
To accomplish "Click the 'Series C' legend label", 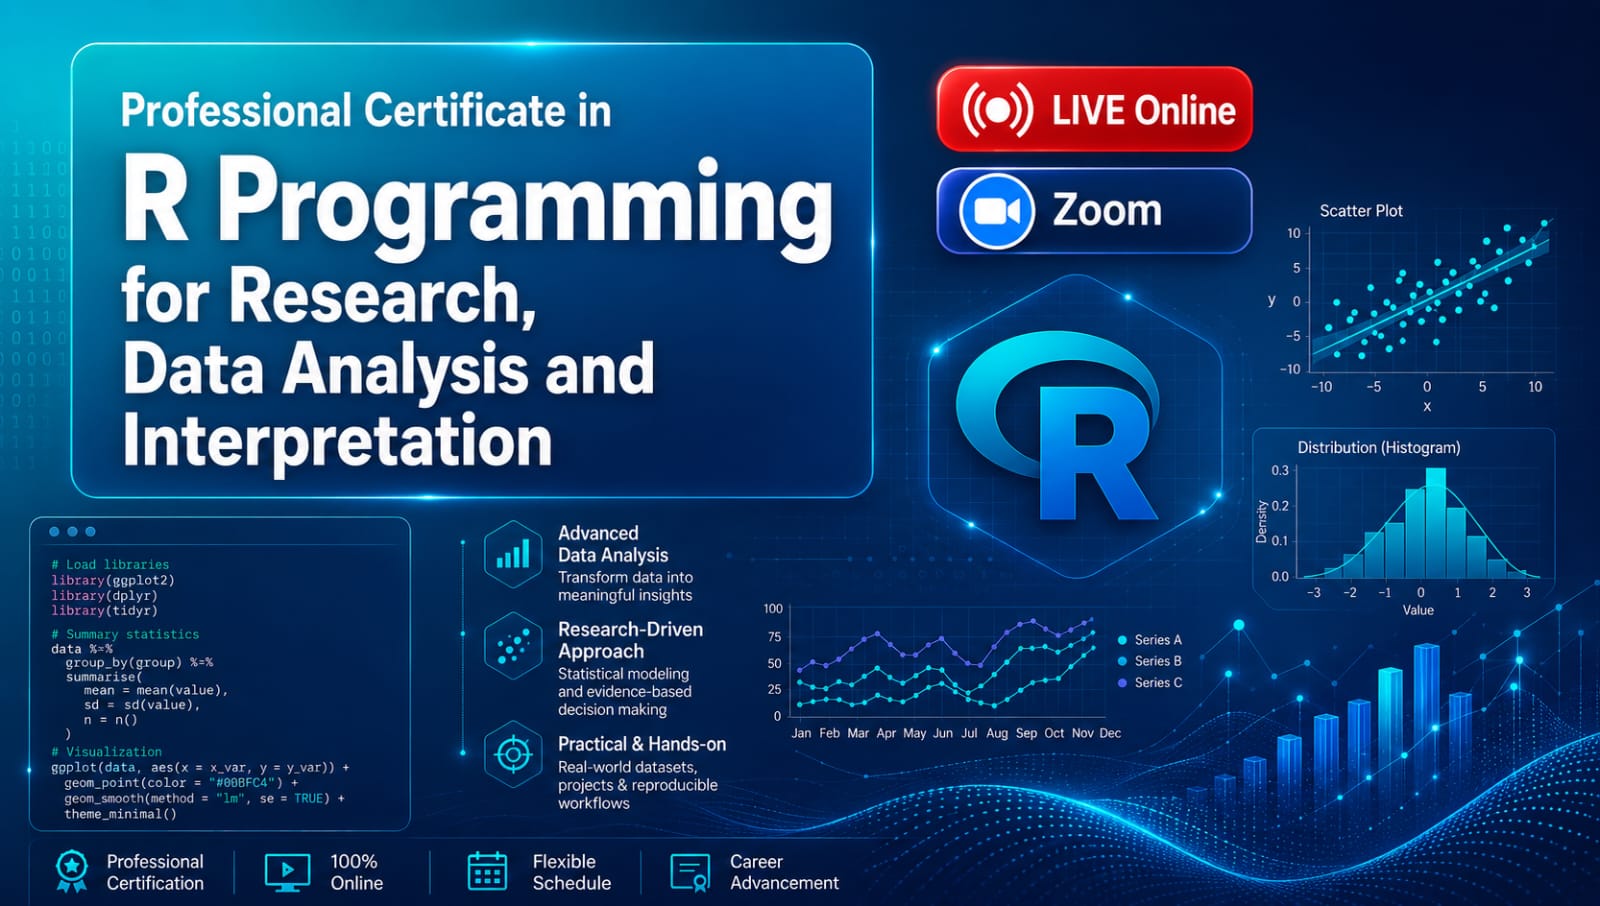I will pyautogui.click(x=1158, y=683).
